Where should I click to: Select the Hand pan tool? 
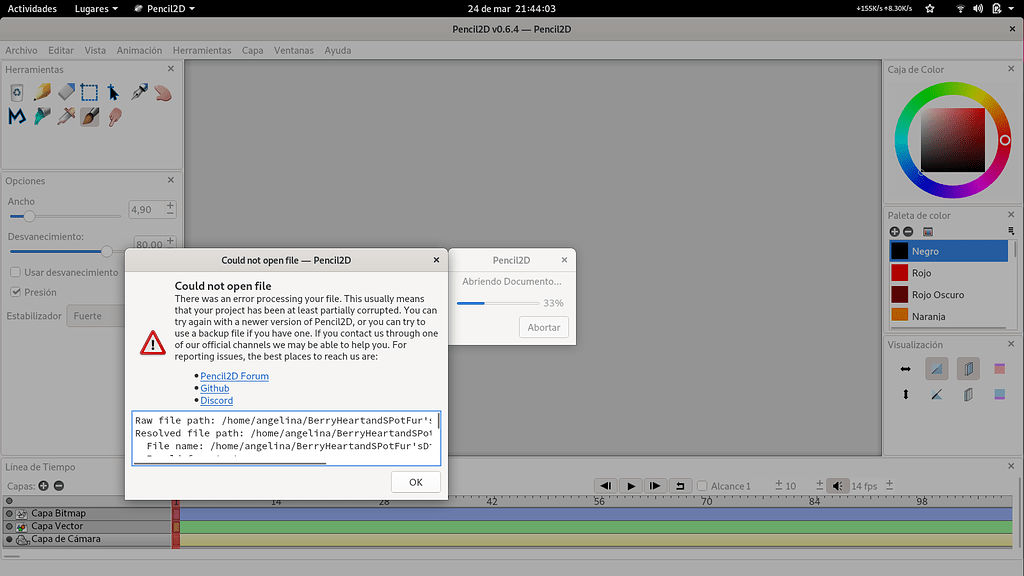point(163,92)
